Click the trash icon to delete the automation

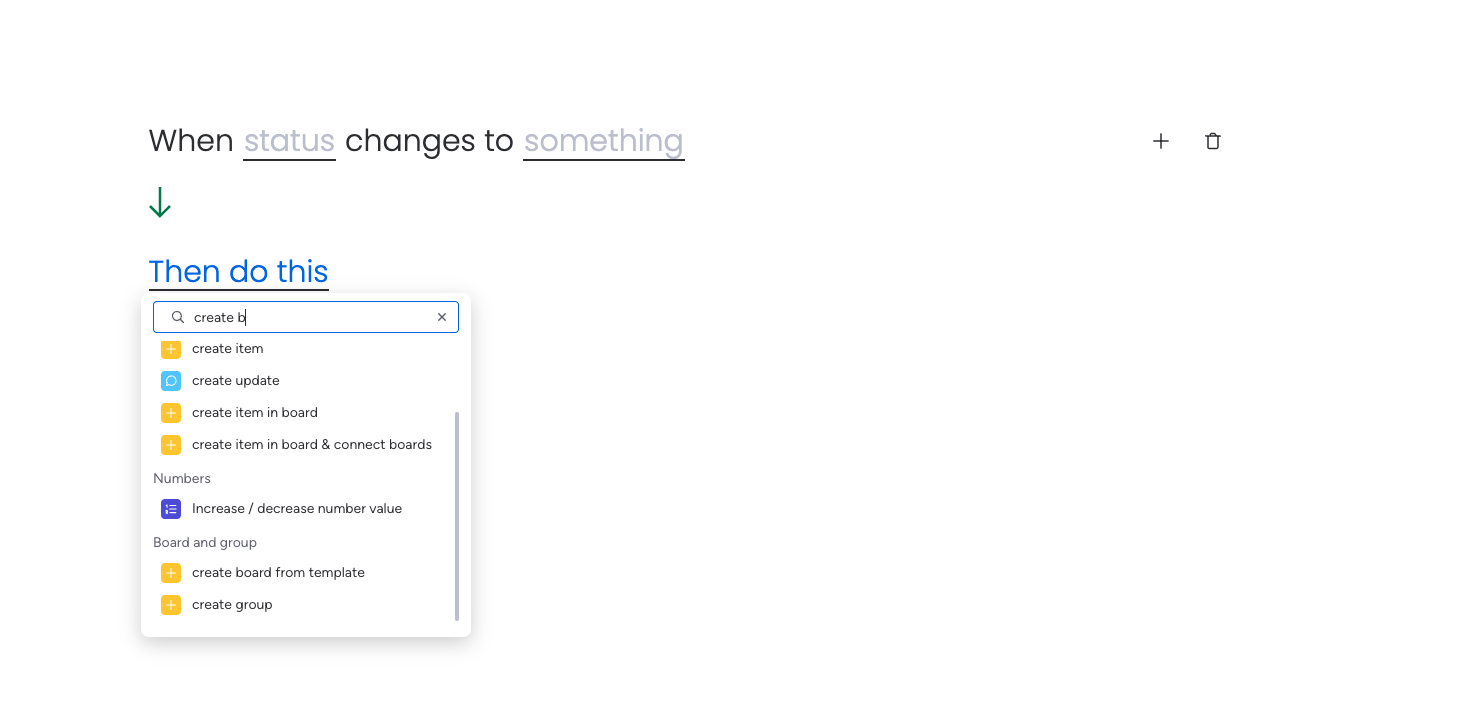point(1213,141)
